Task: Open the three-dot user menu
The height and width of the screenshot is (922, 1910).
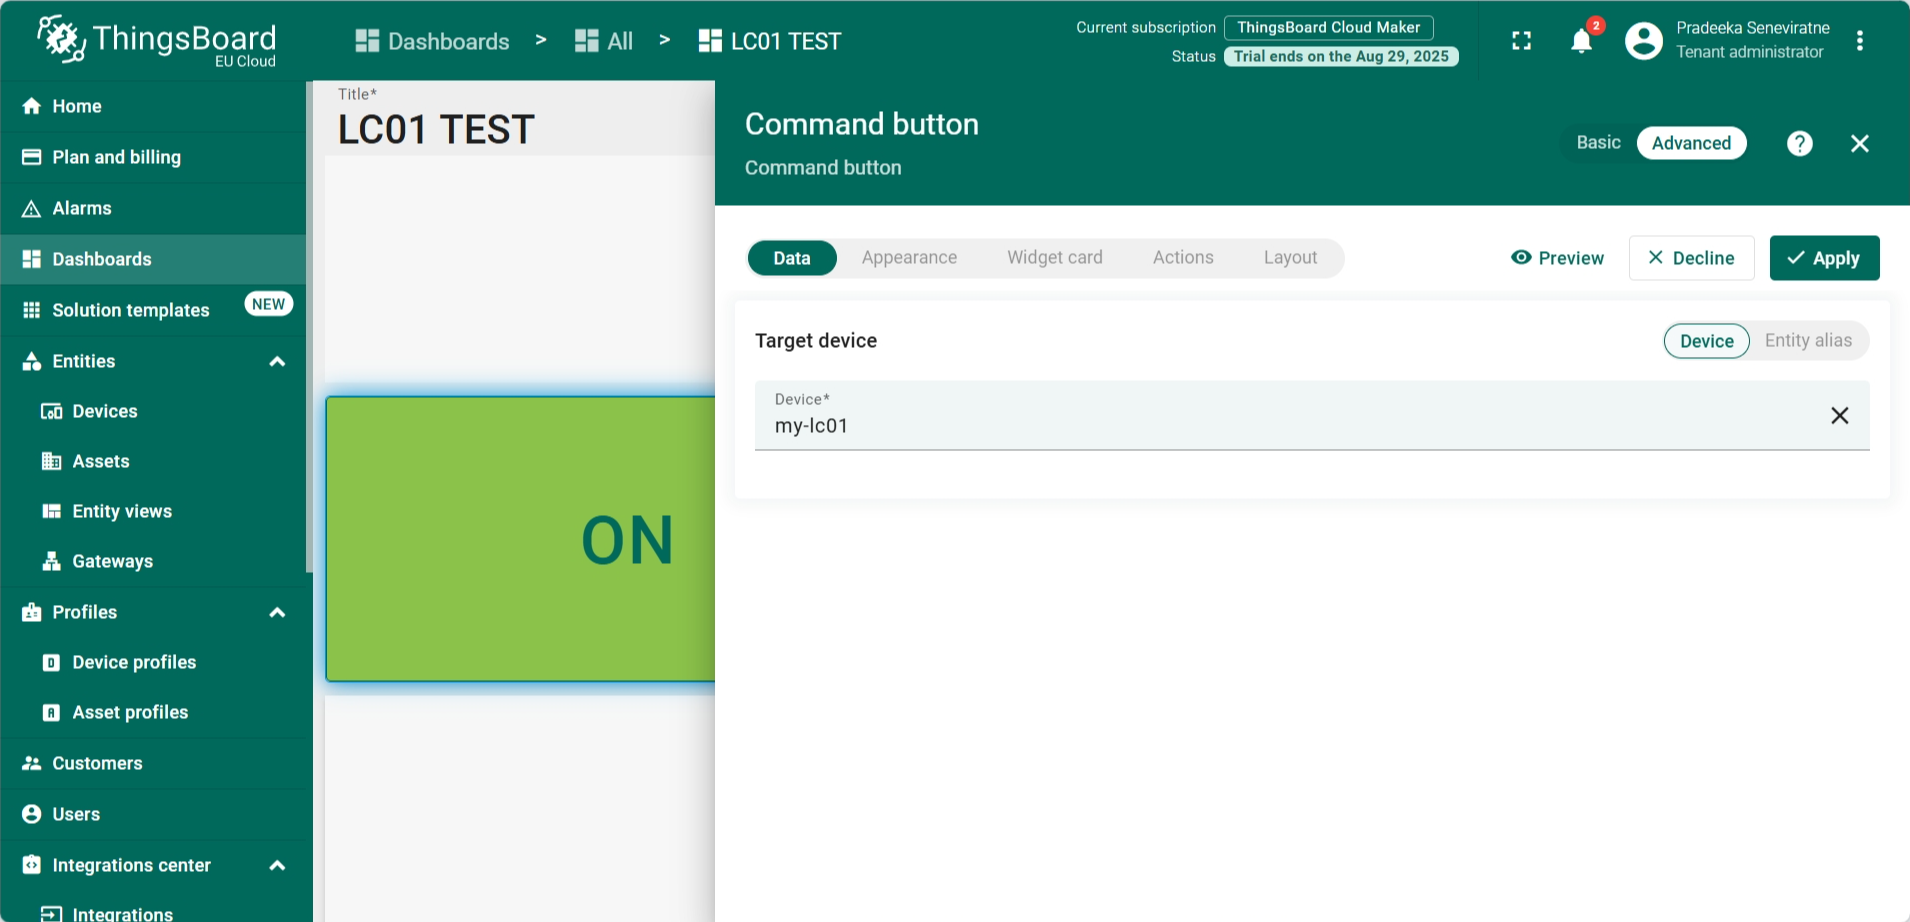Action: pyautogui.click(x=1859, y=41)
